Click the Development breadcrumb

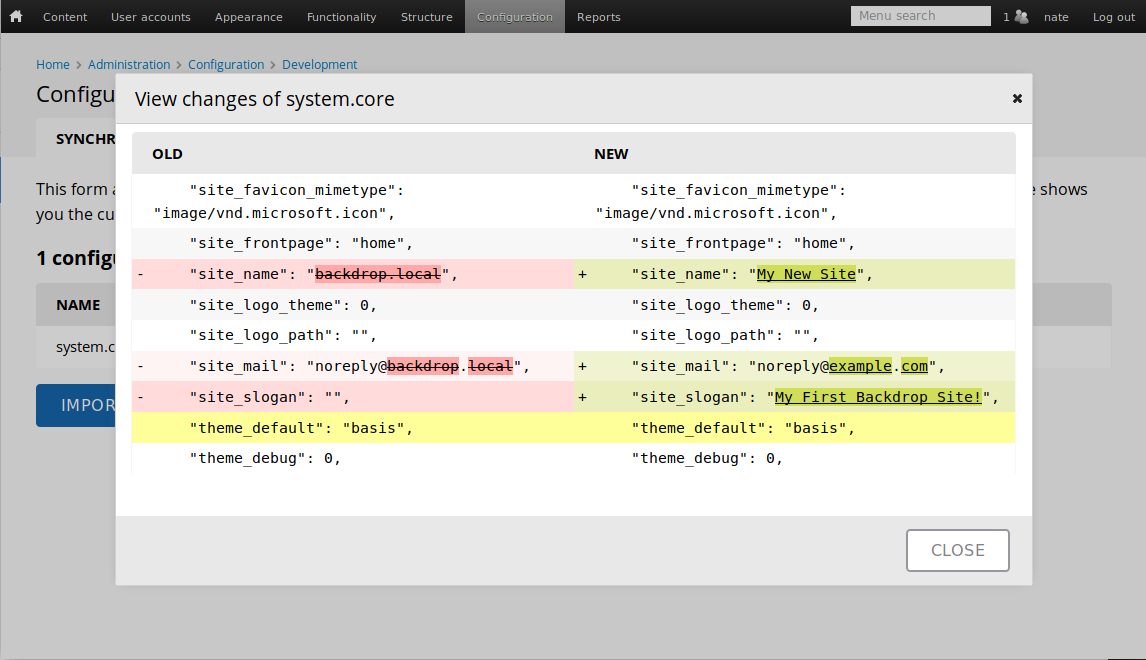[x=319, y=64]
